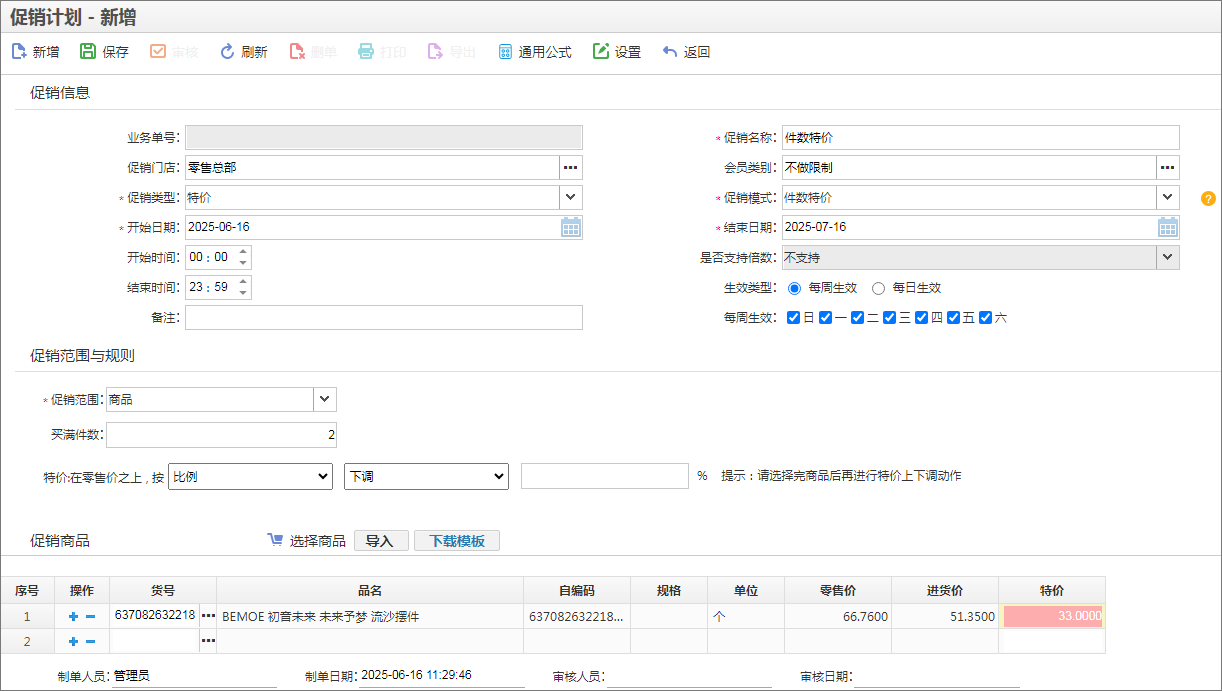Click the orange help question mark icon
The width and height of the screenshot is (1222, 691).
pos(1208,198)
